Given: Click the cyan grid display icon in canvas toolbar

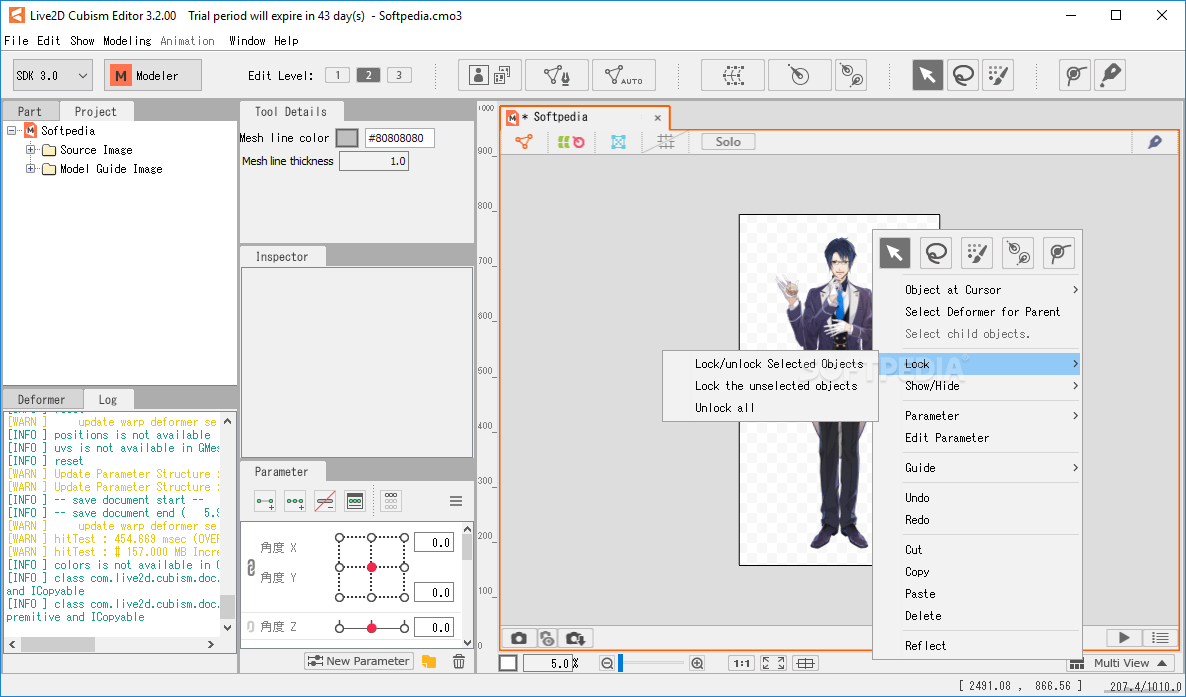Looking at the screenshot, I should tap(618, 142).
